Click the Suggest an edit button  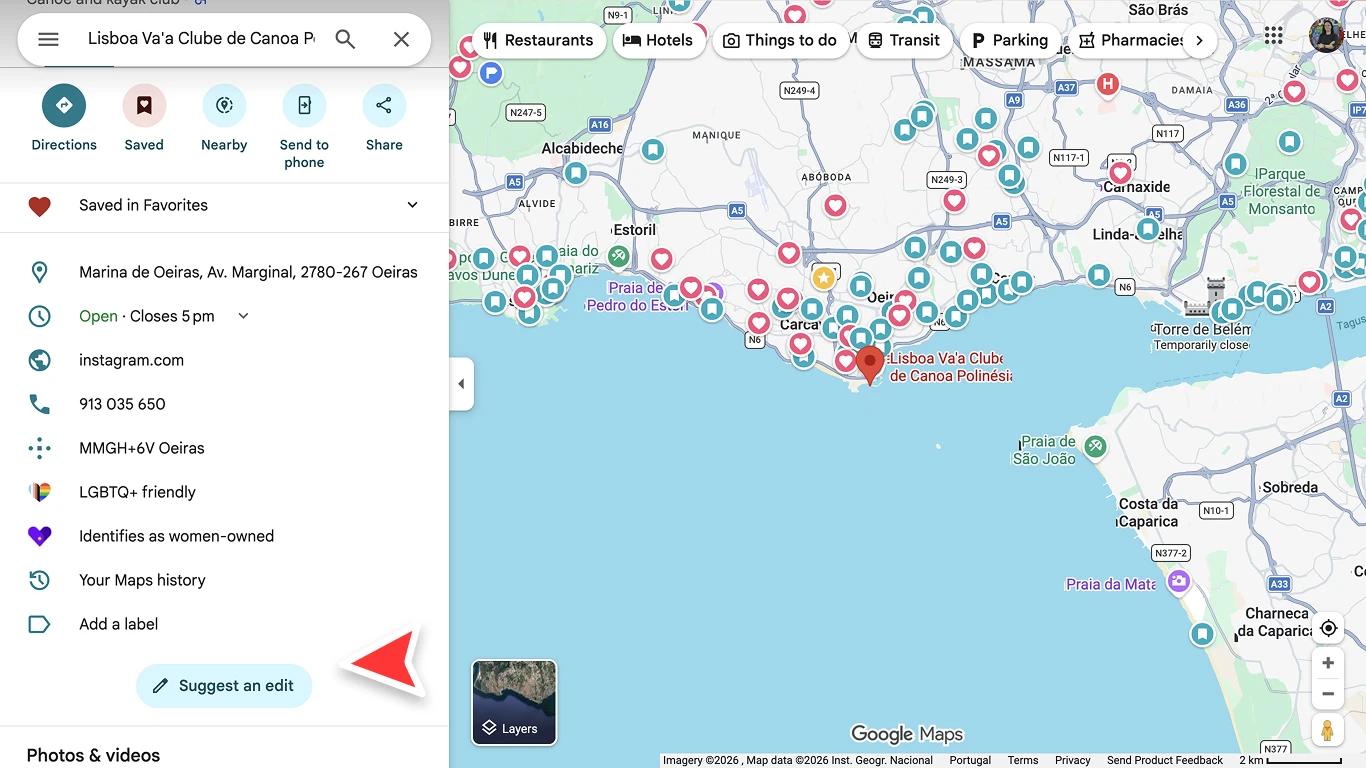coord(224,686)
